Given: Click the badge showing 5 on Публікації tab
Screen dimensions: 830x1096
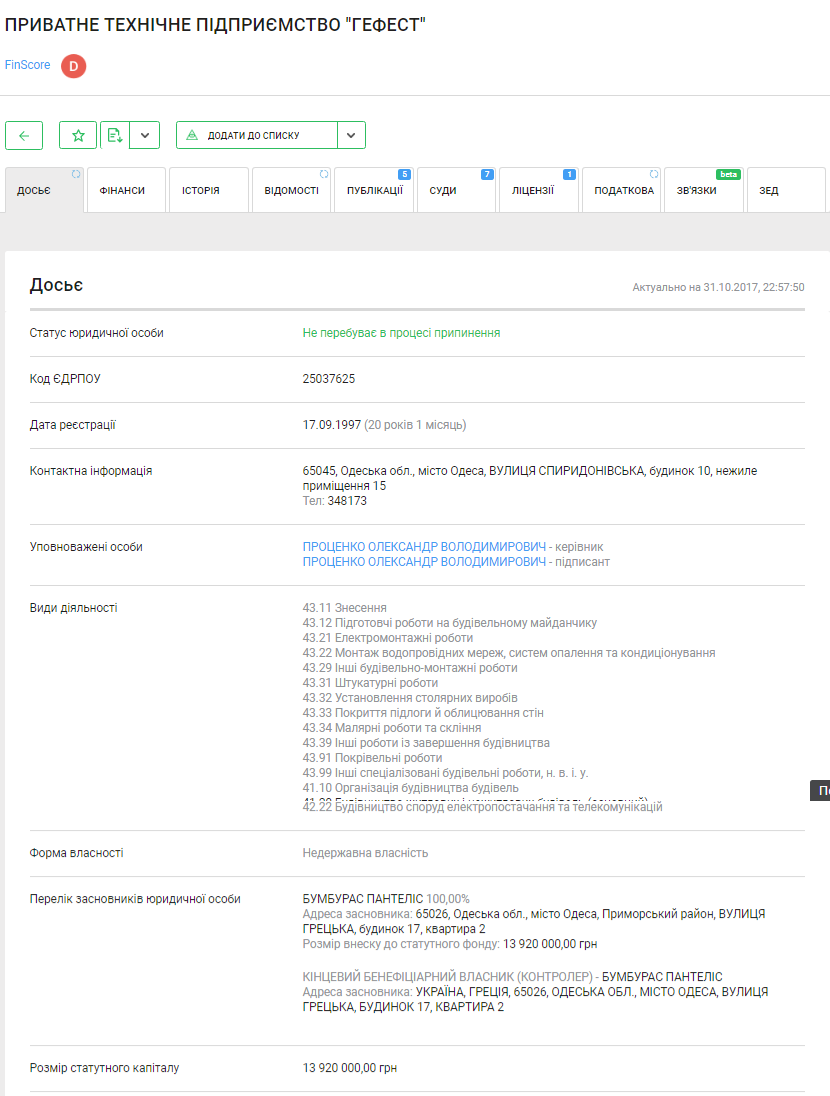Looking at the screenshot, I should (x=404, y=174).
